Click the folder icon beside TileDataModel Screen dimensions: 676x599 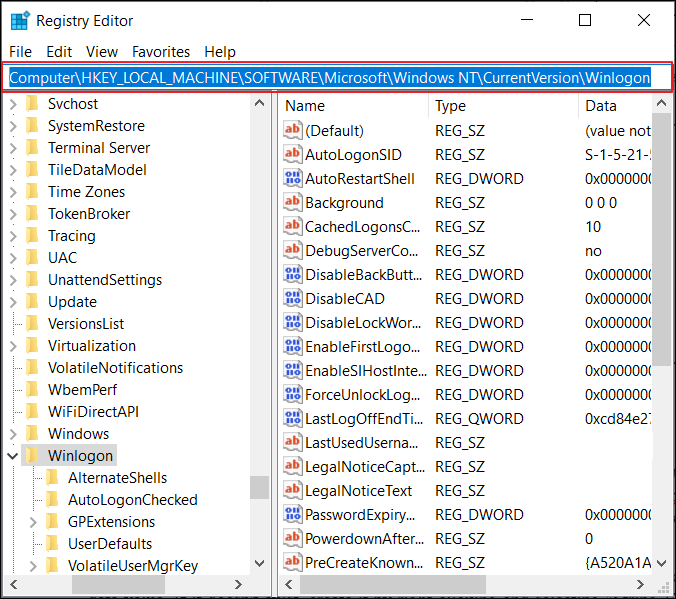point(32,169)
